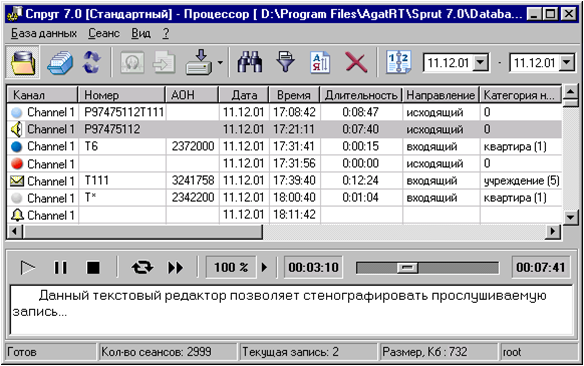Sort by Номер column header

click(121, 95)
